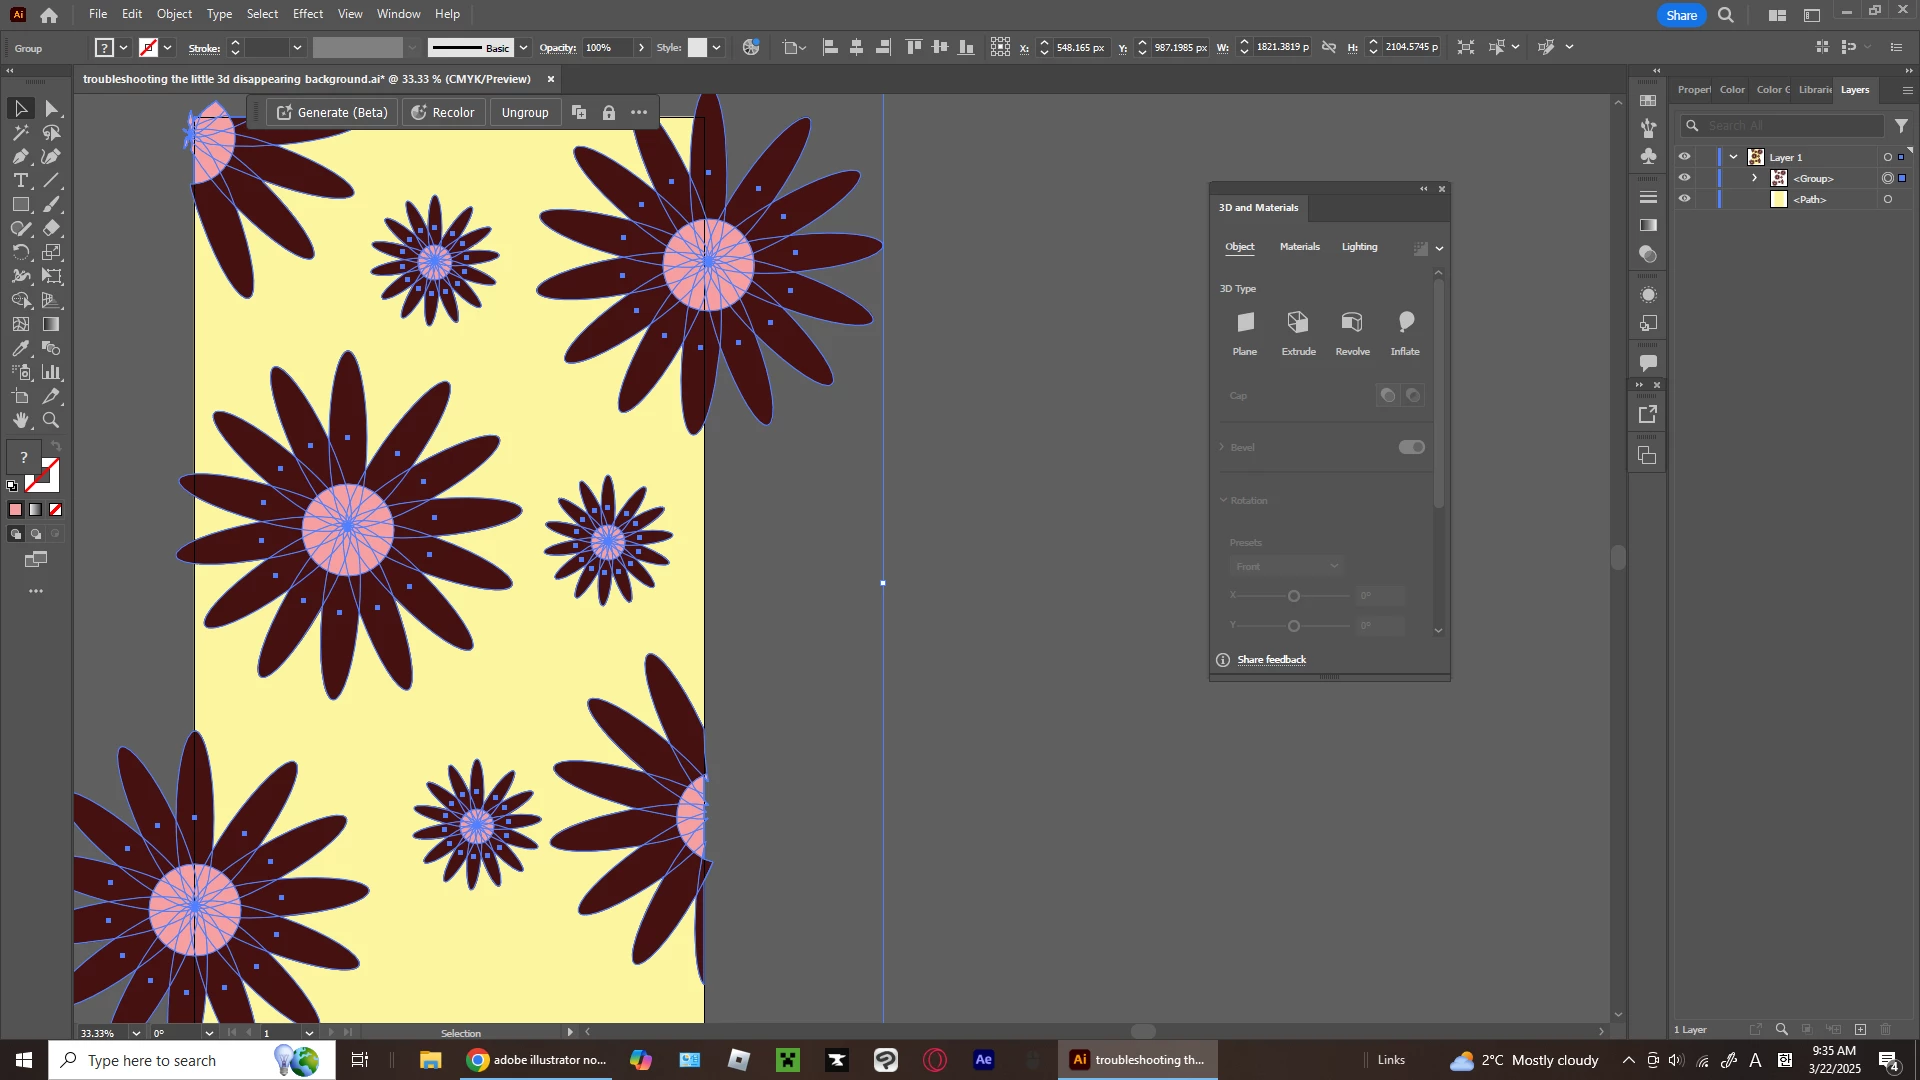Click the Ungroup button

525,113
